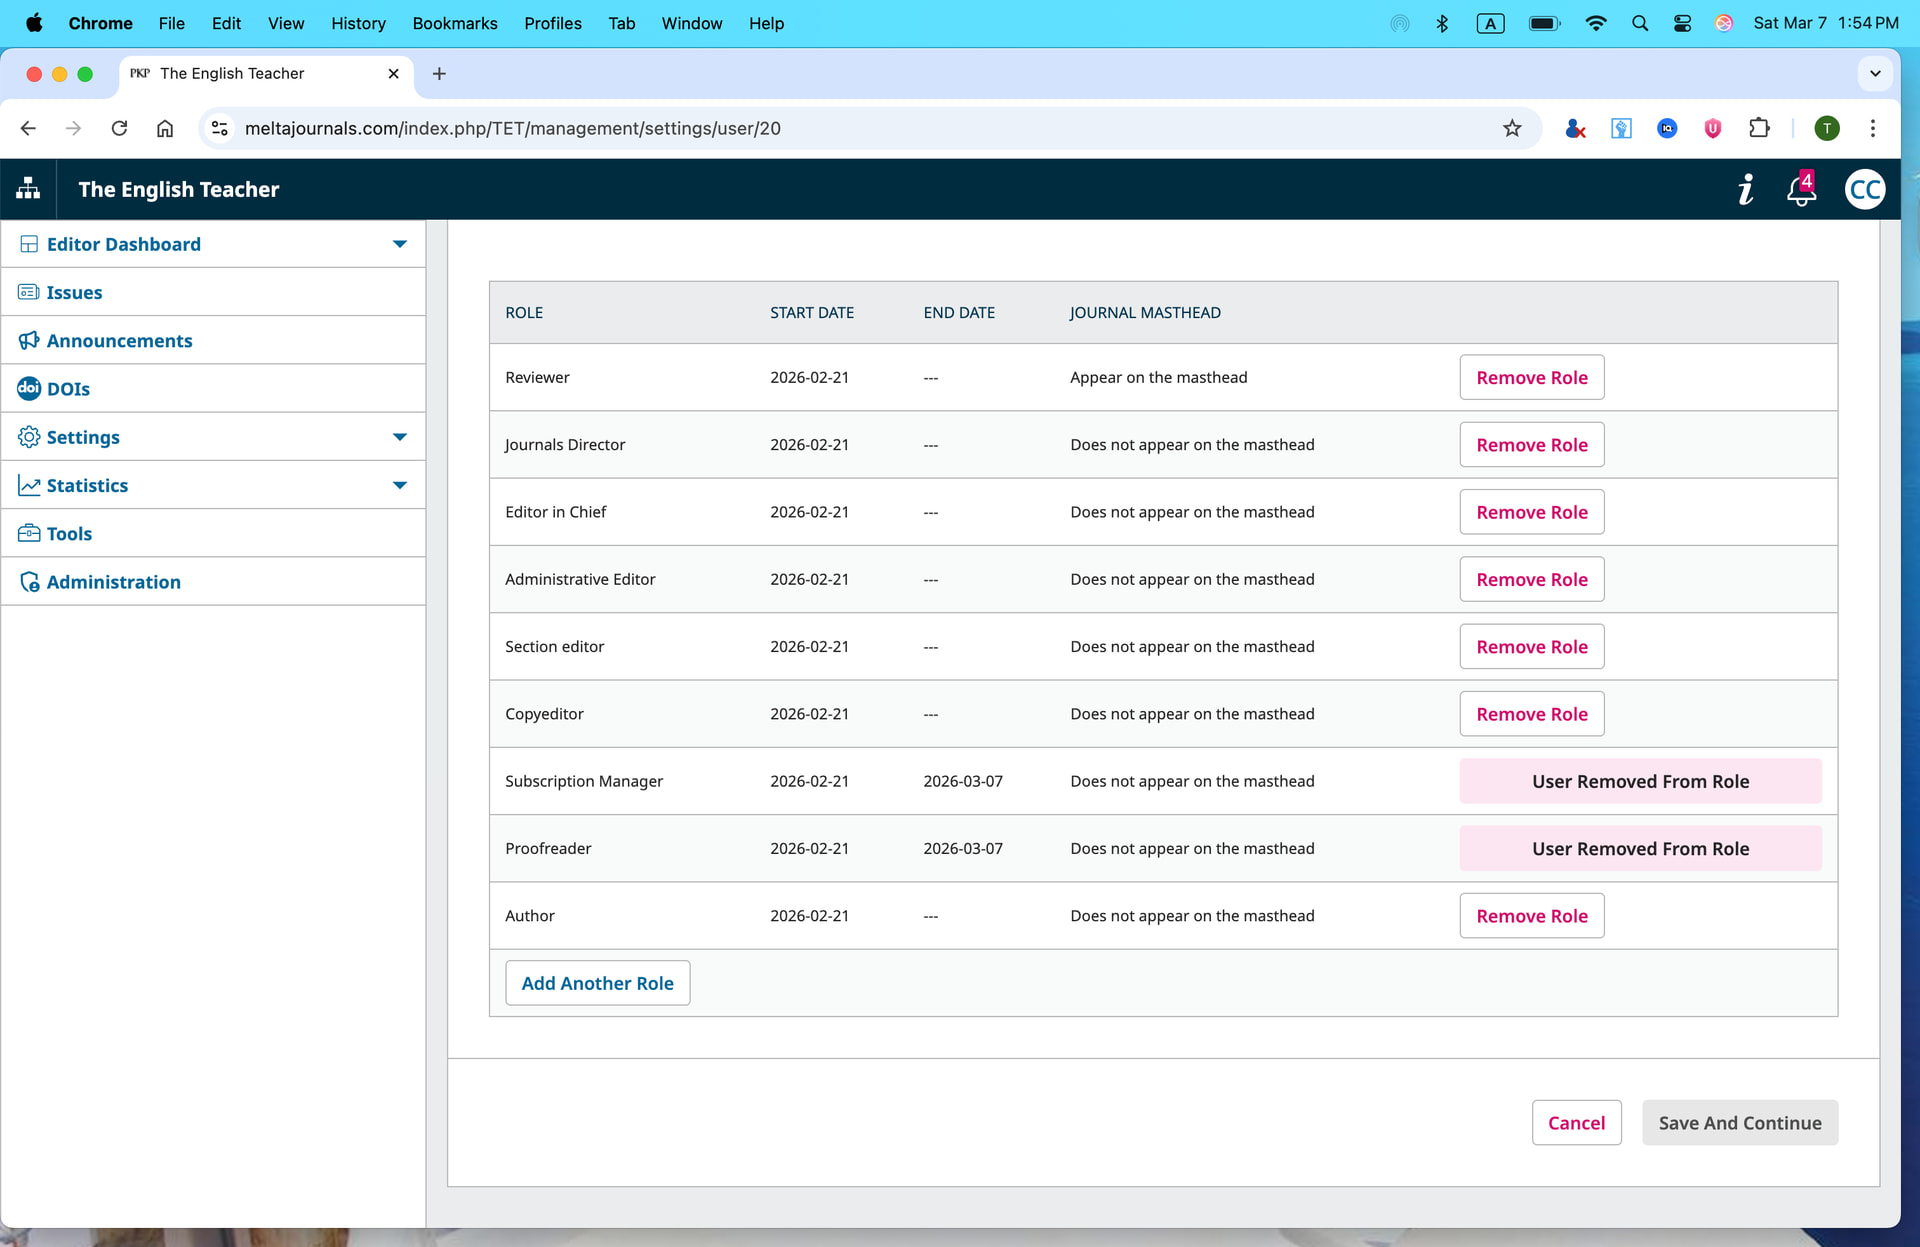Click the Tools toolbox icon
The height and width of the screenshot is (1247, 1920).
tap(29, 533)
